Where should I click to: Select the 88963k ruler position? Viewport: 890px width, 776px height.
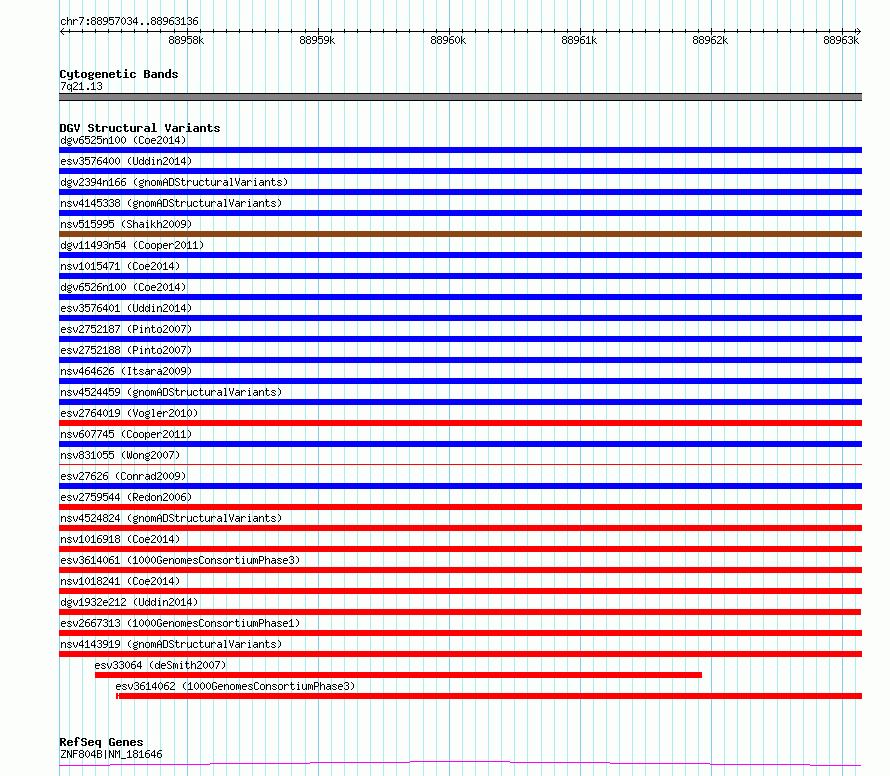[x=841, y=40]
